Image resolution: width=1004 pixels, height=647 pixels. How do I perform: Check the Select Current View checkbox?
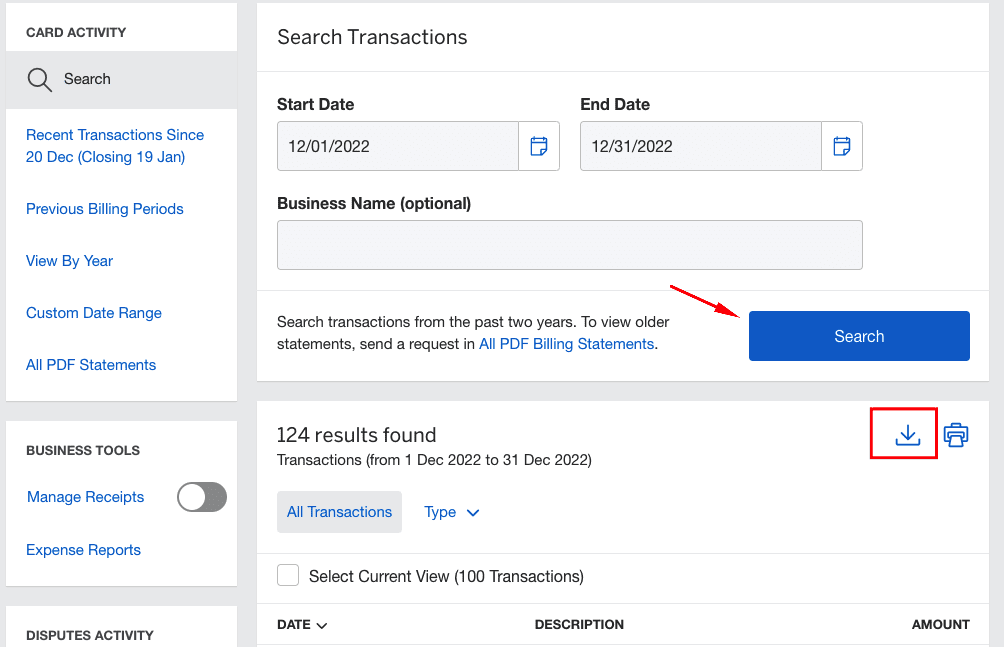point(288,575)
